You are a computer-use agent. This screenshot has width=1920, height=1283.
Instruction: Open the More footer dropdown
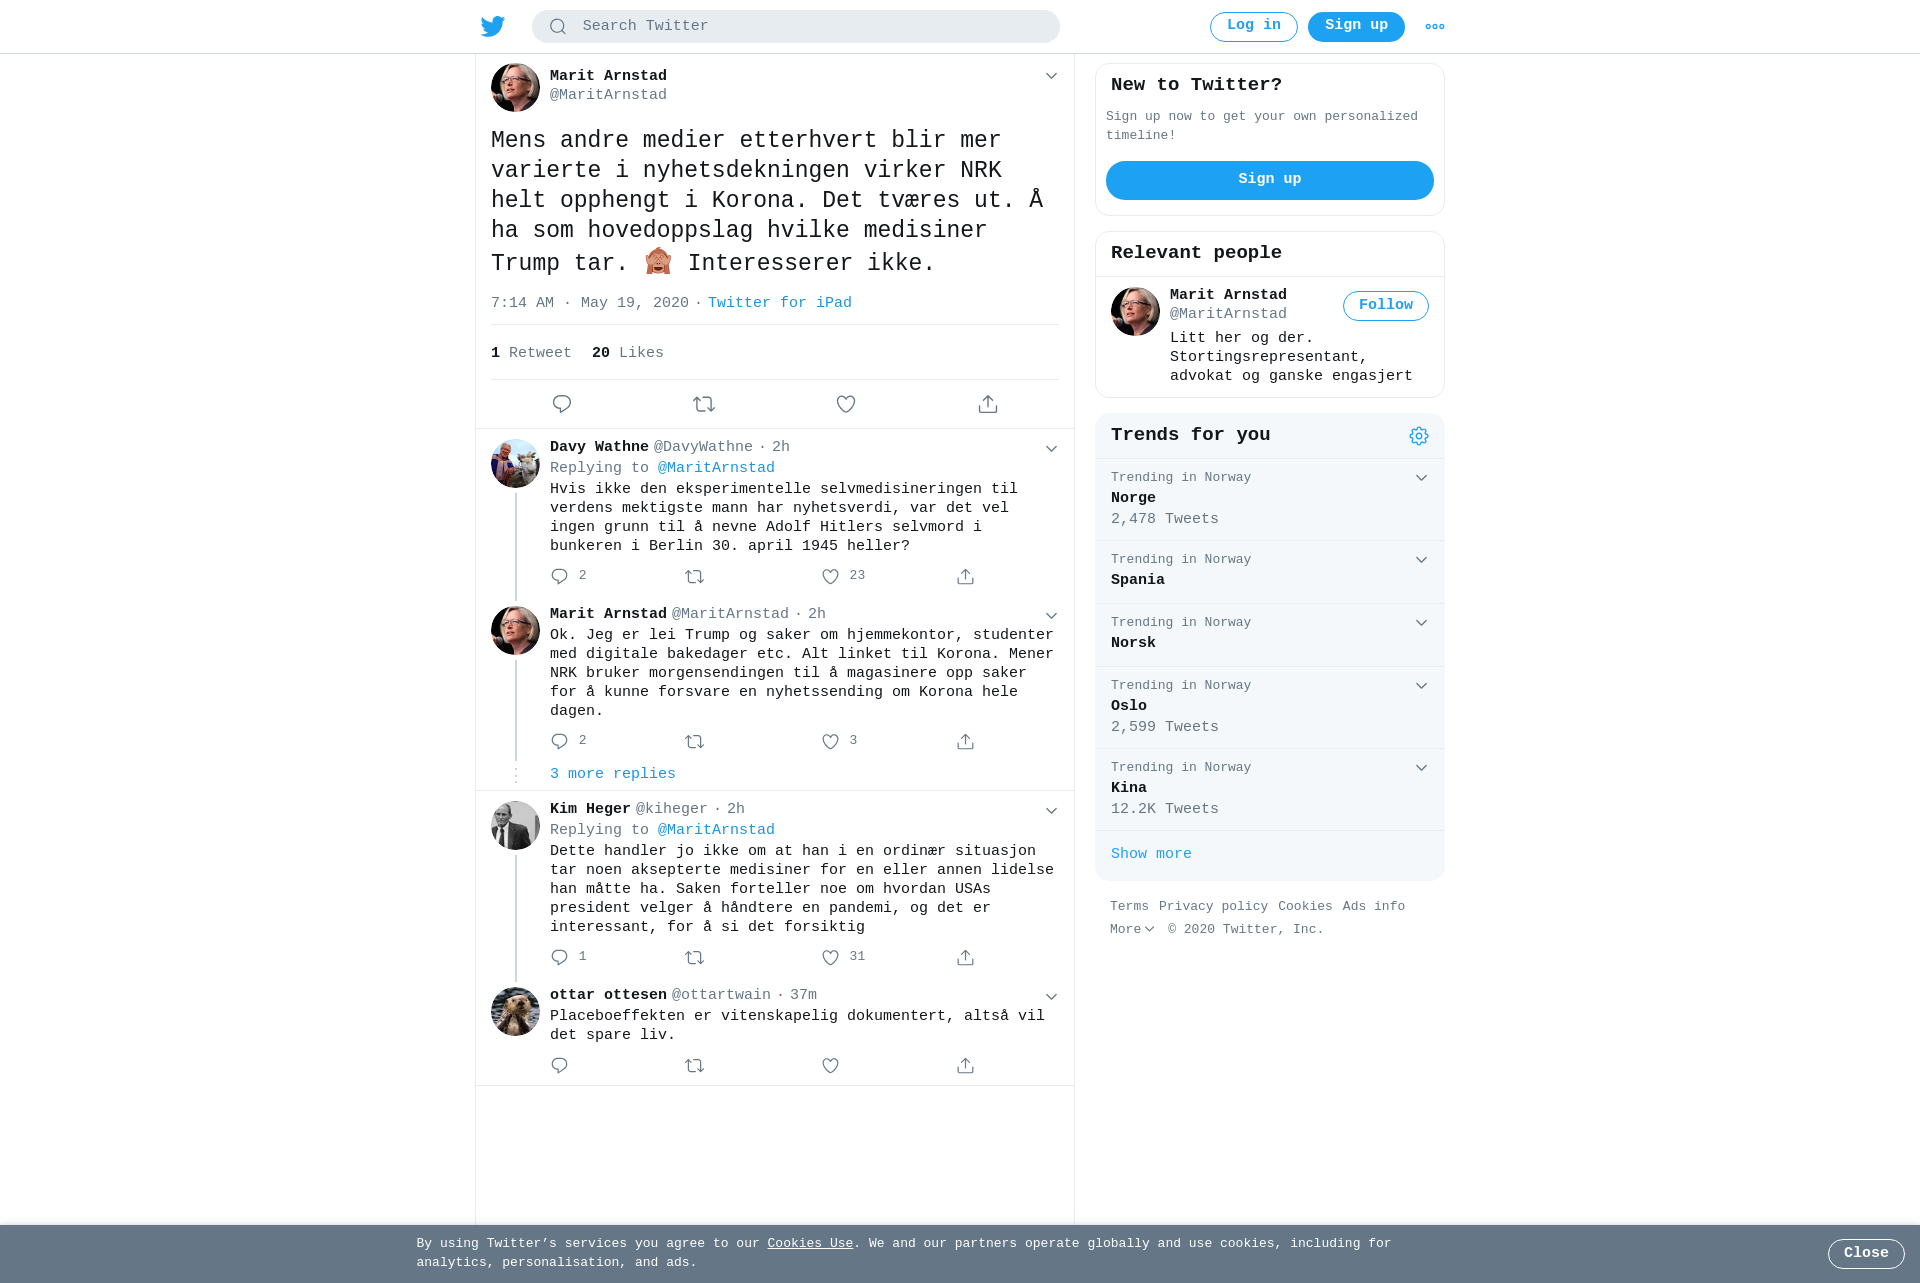coord(1132,930)
